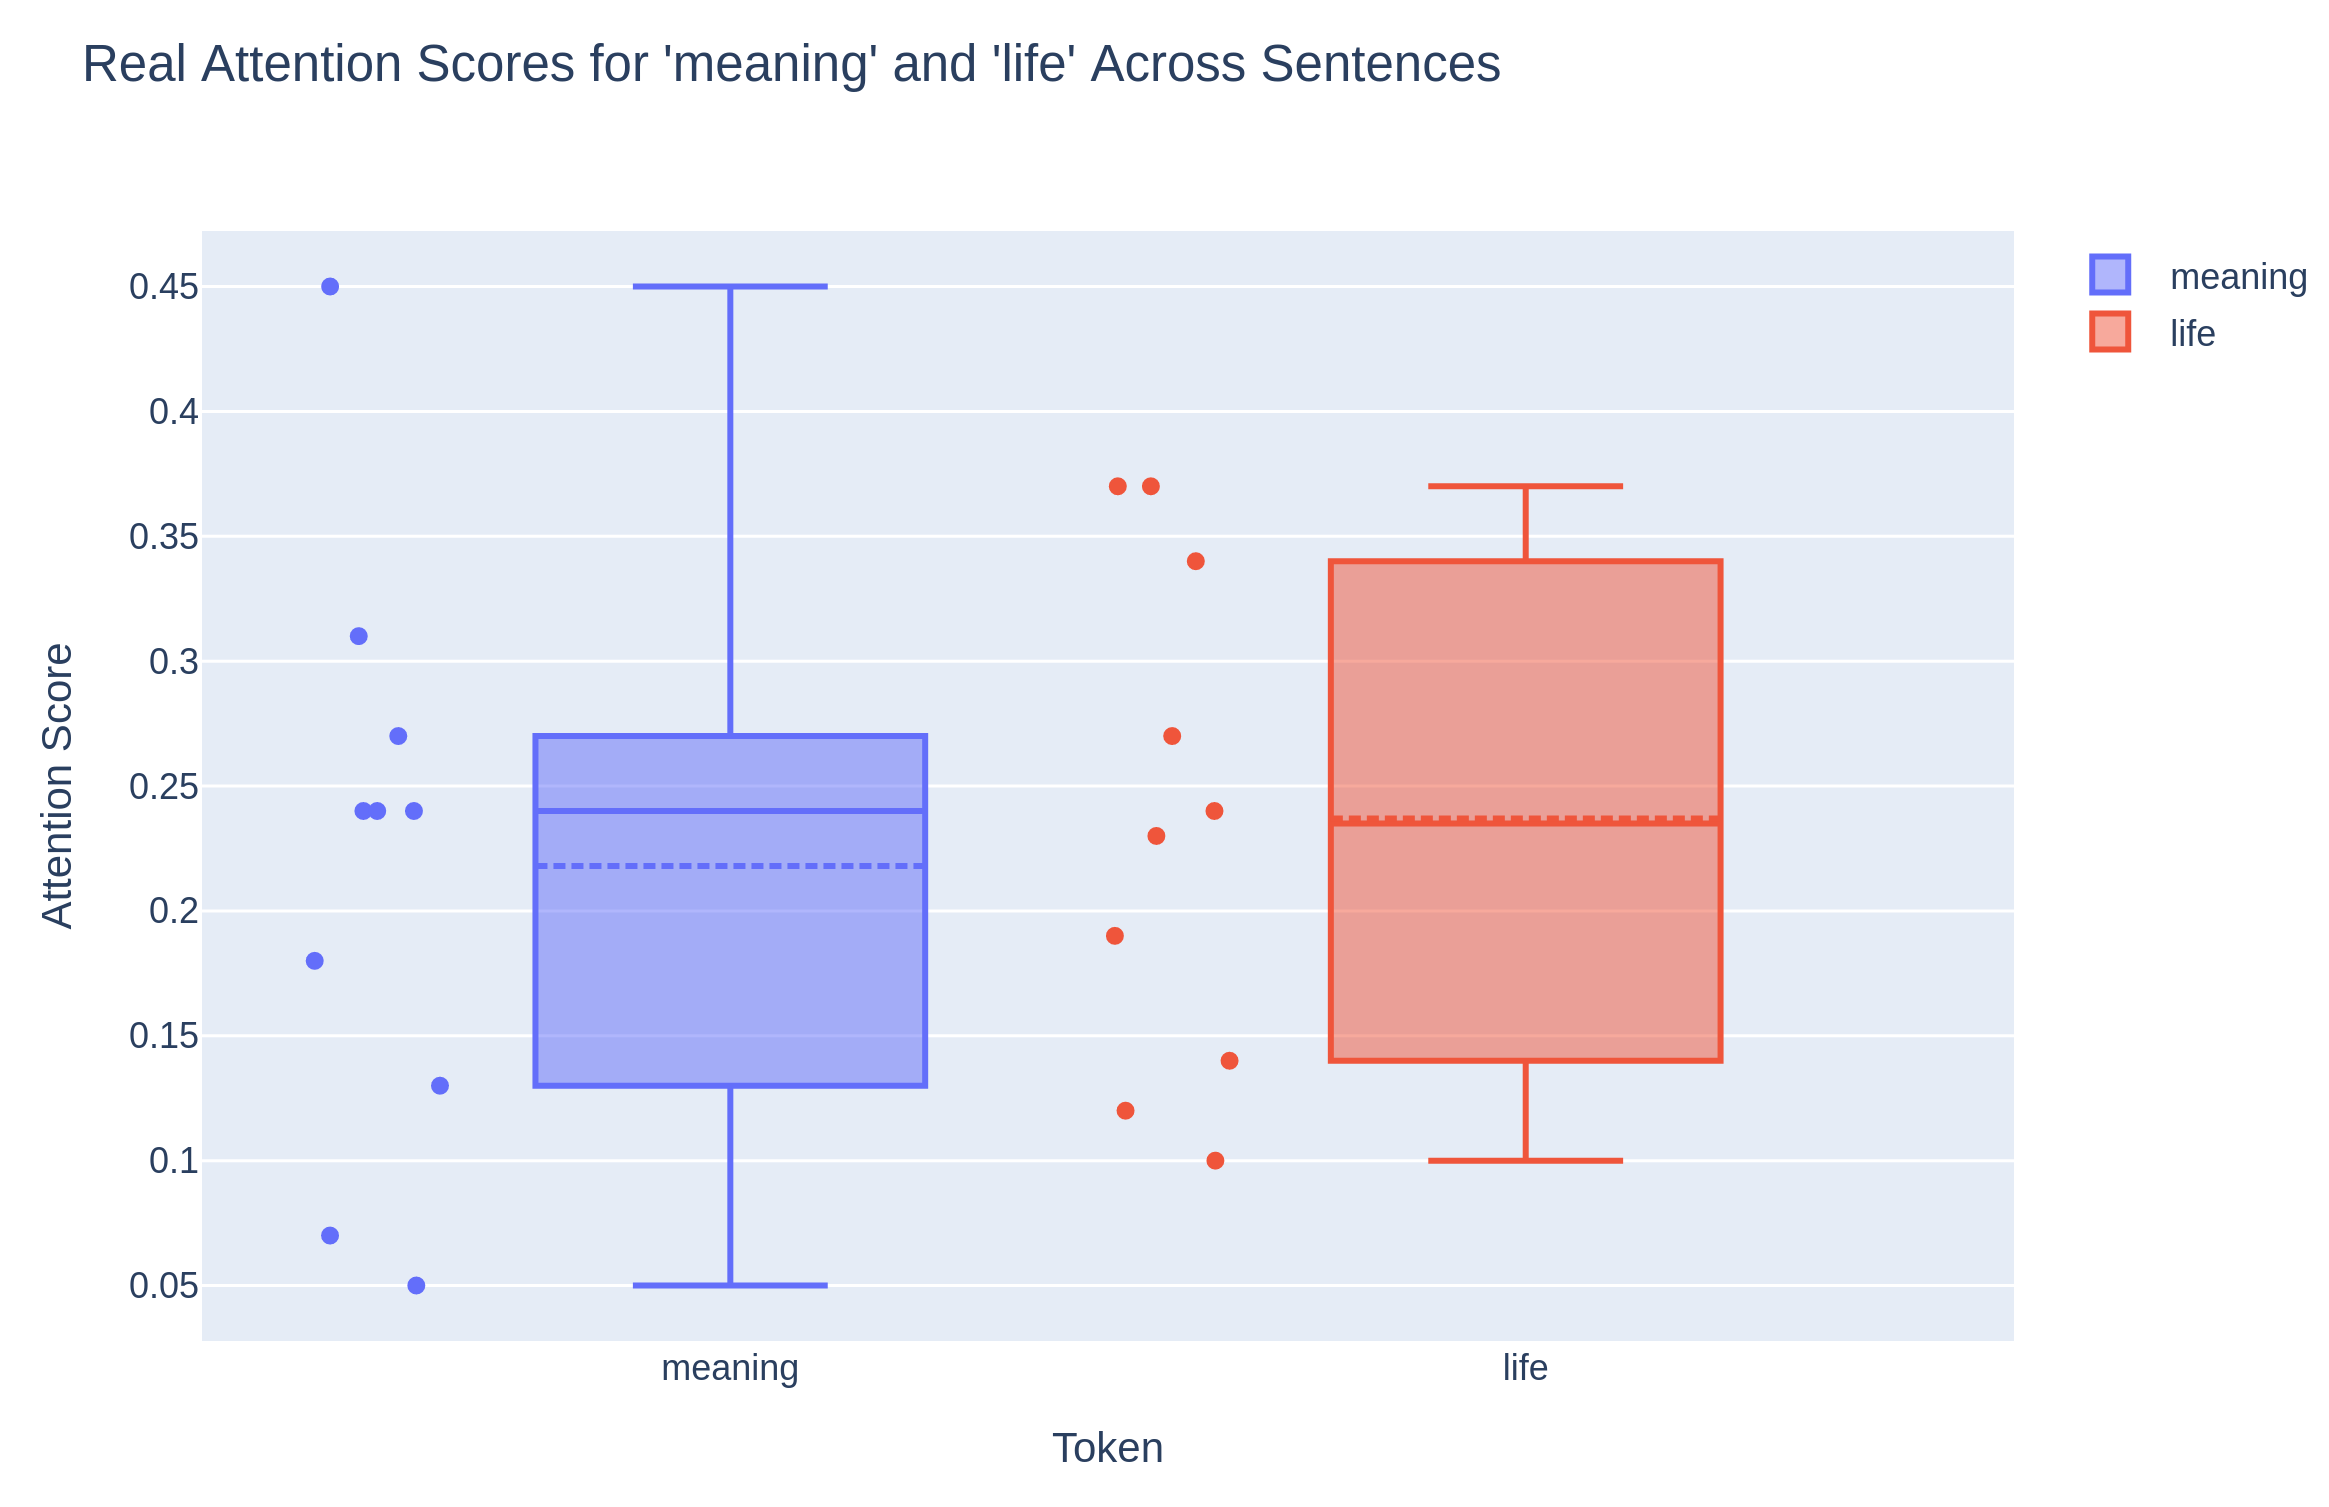Click the chart title text
Viewport: 2329px width, 1507px height.
[x=790, y=64]
